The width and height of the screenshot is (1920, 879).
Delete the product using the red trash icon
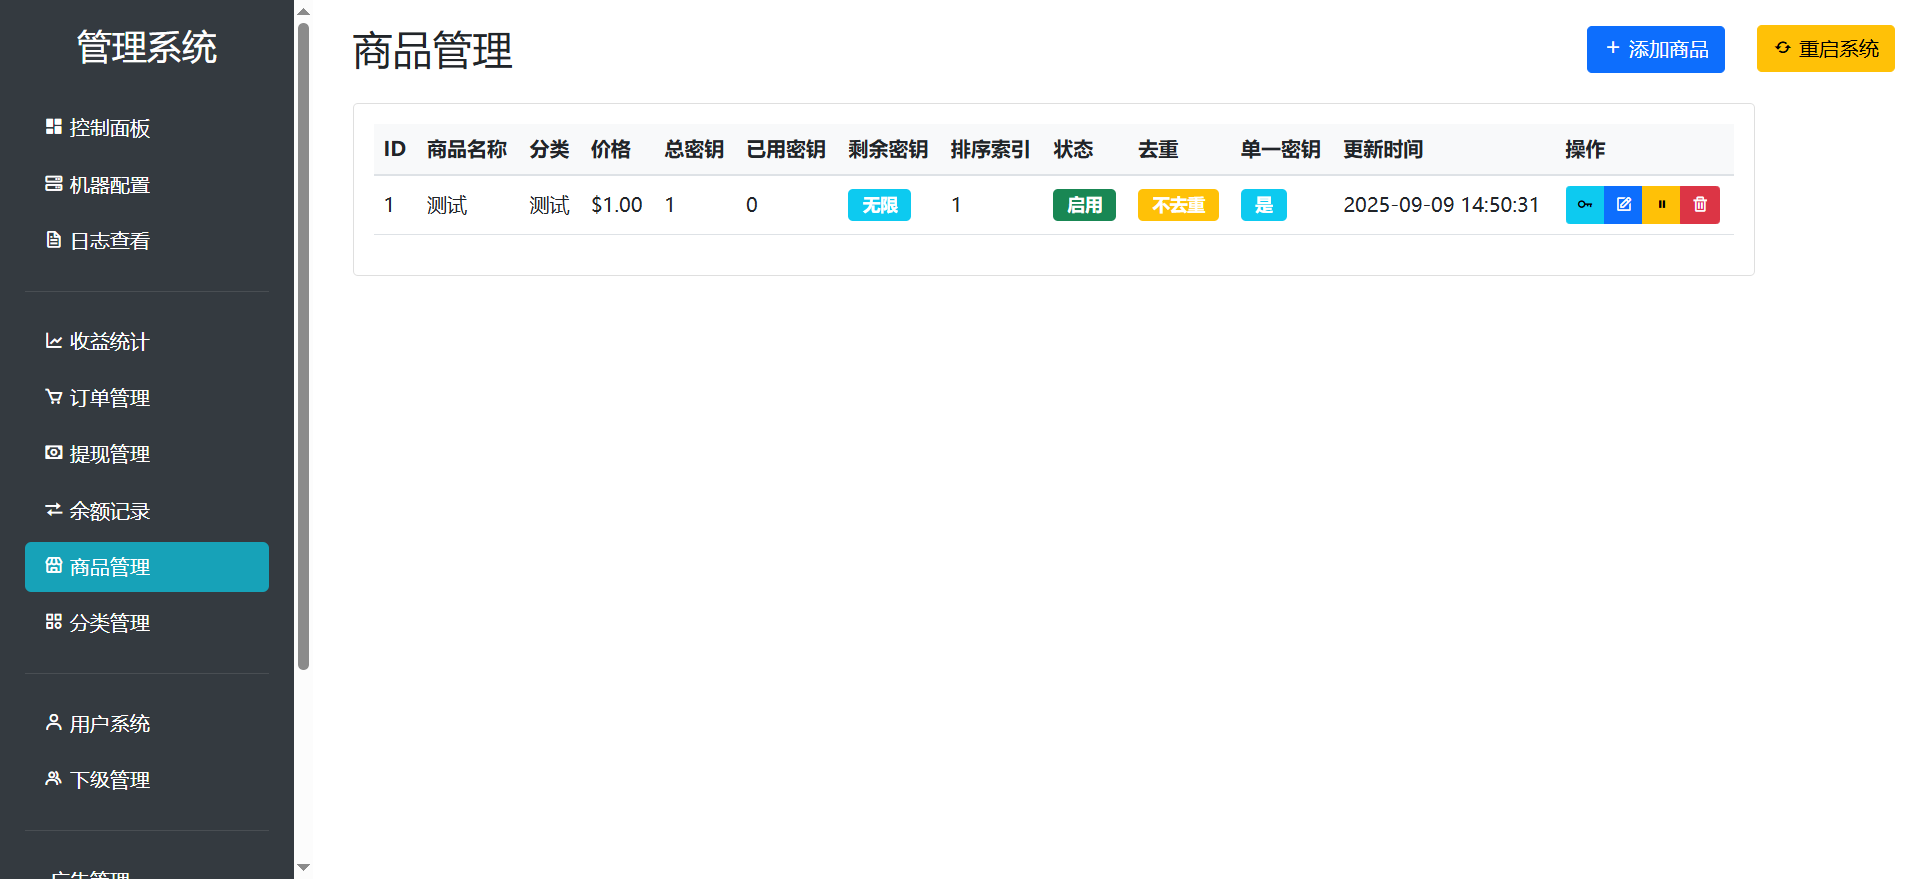point(1700,205)
